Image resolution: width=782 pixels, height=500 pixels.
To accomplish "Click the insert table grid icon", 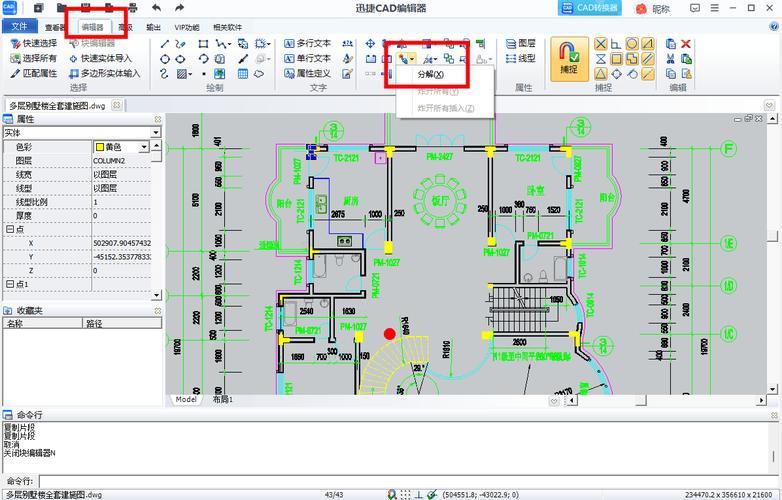I will [x=242, y=74].
